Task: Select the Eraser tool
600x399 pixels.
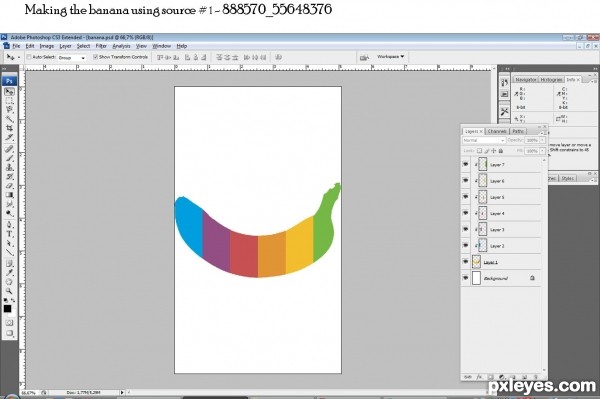Action: point(9,186)
